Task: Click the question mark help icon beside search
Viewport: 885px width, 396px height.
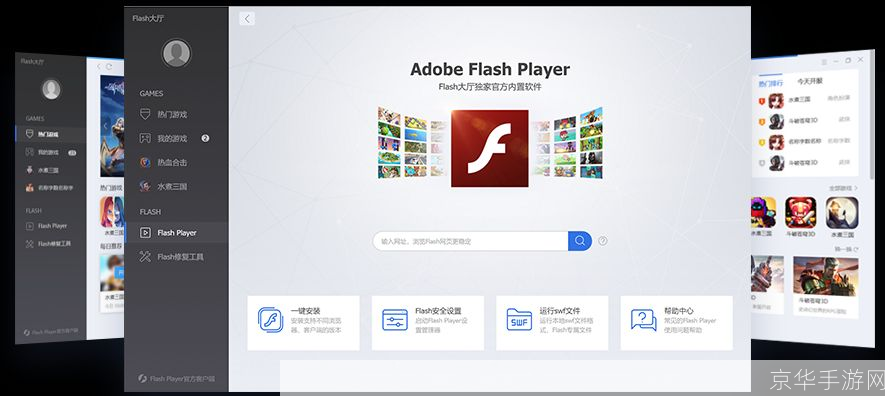Action: coord(603,241)
